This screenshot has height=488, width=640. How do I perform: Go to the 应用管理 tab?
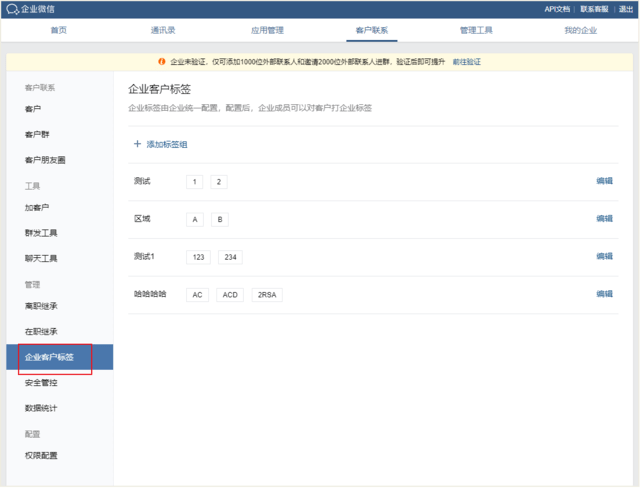coord(267,31)
